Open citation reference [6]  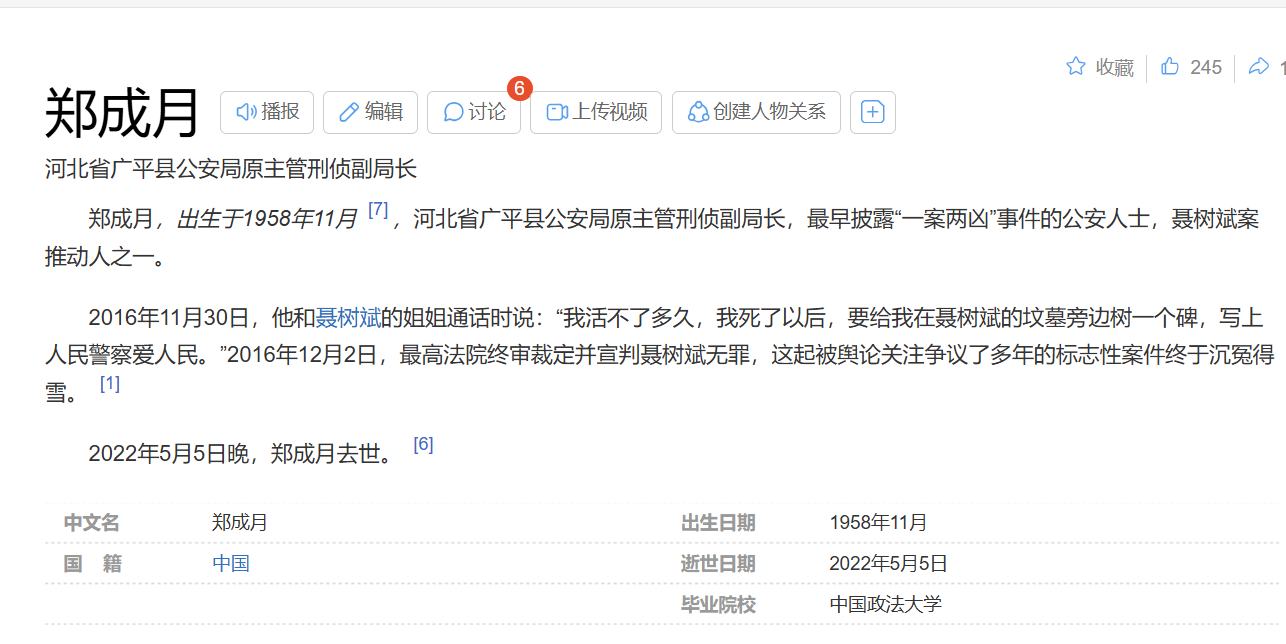(424, 444)
